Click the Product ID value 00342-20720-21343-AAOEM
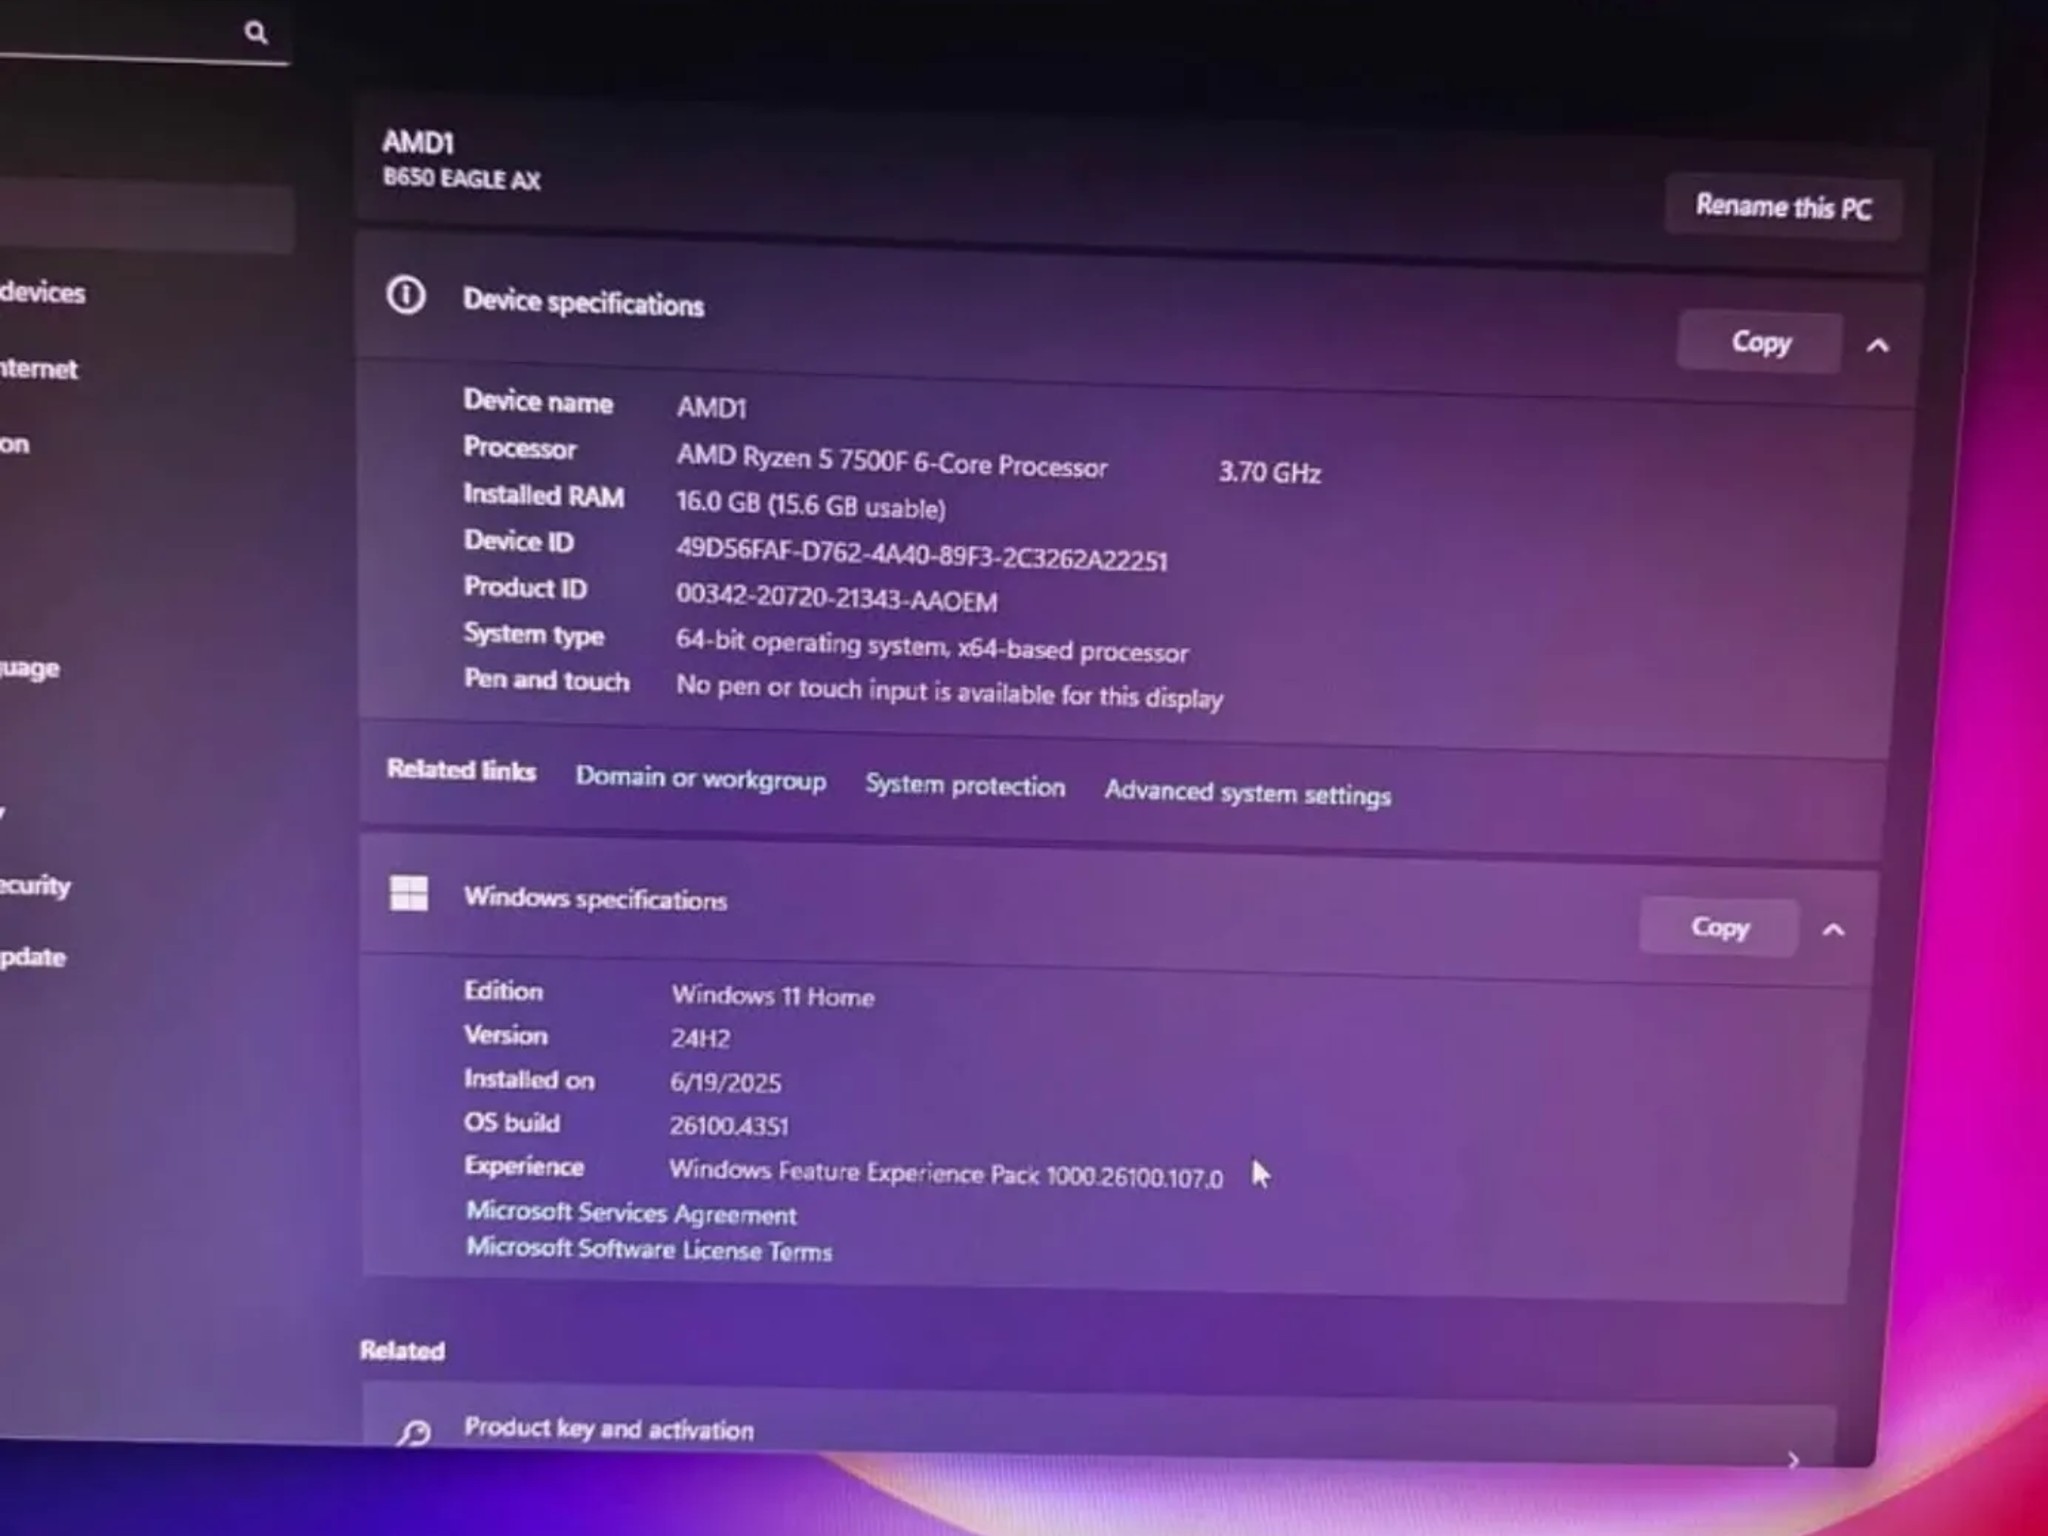The height and width of the screenshot is (1536, 2048). point(836,598)
